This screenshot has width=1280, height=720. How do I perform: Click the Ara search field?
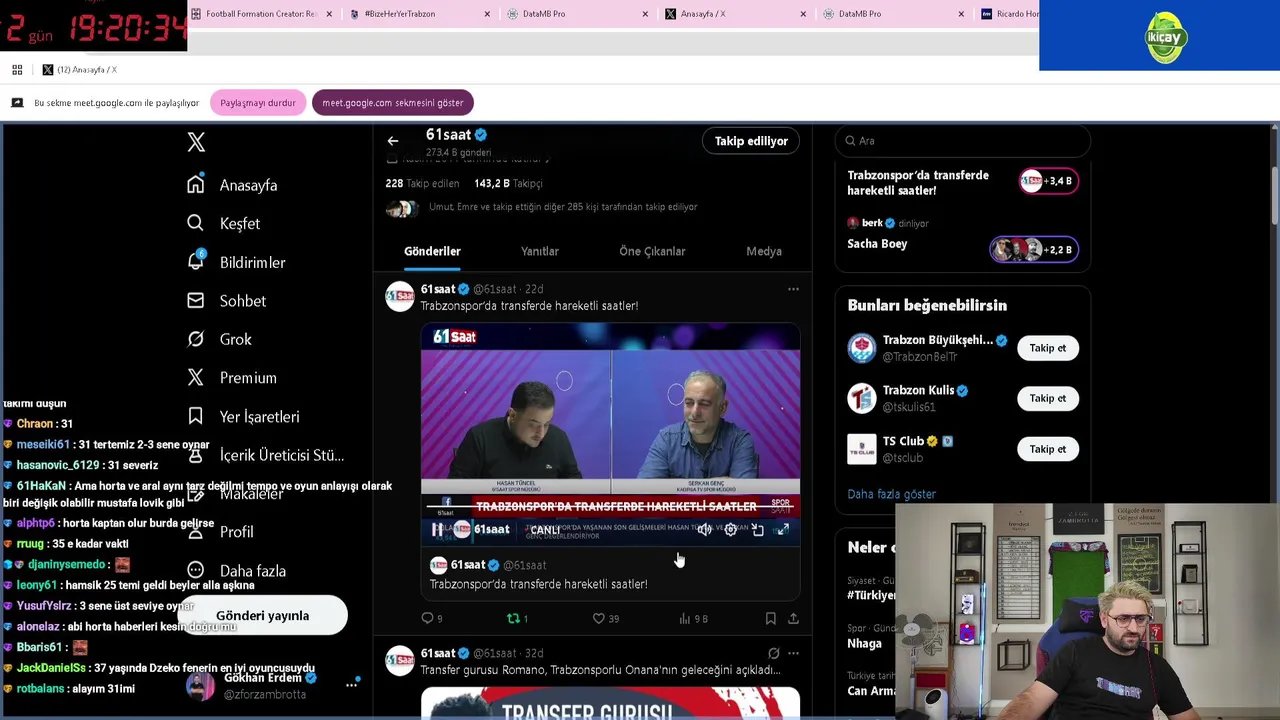[962, 141]
